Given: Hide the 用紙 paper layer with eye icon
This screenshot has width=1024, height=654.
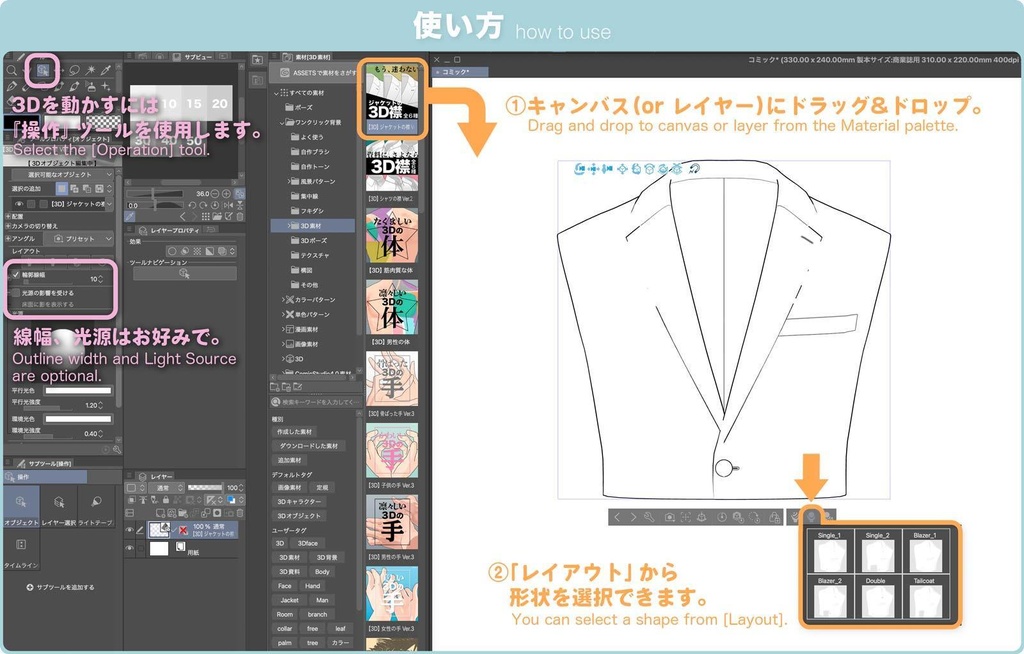Looking at the screenshot, I should pyautogui.click(x=129, y=548).
